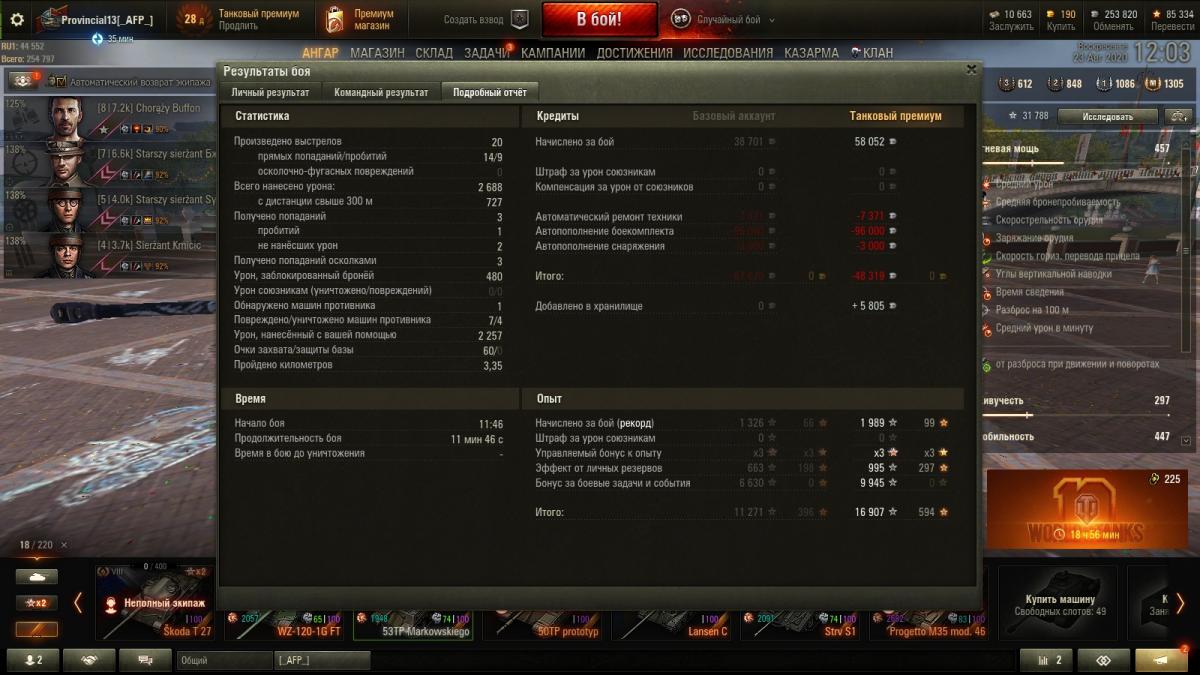The image size is (1200, 675).
Task: Open the МАГАЗИН menu tab
Action: tap(378, 53)
